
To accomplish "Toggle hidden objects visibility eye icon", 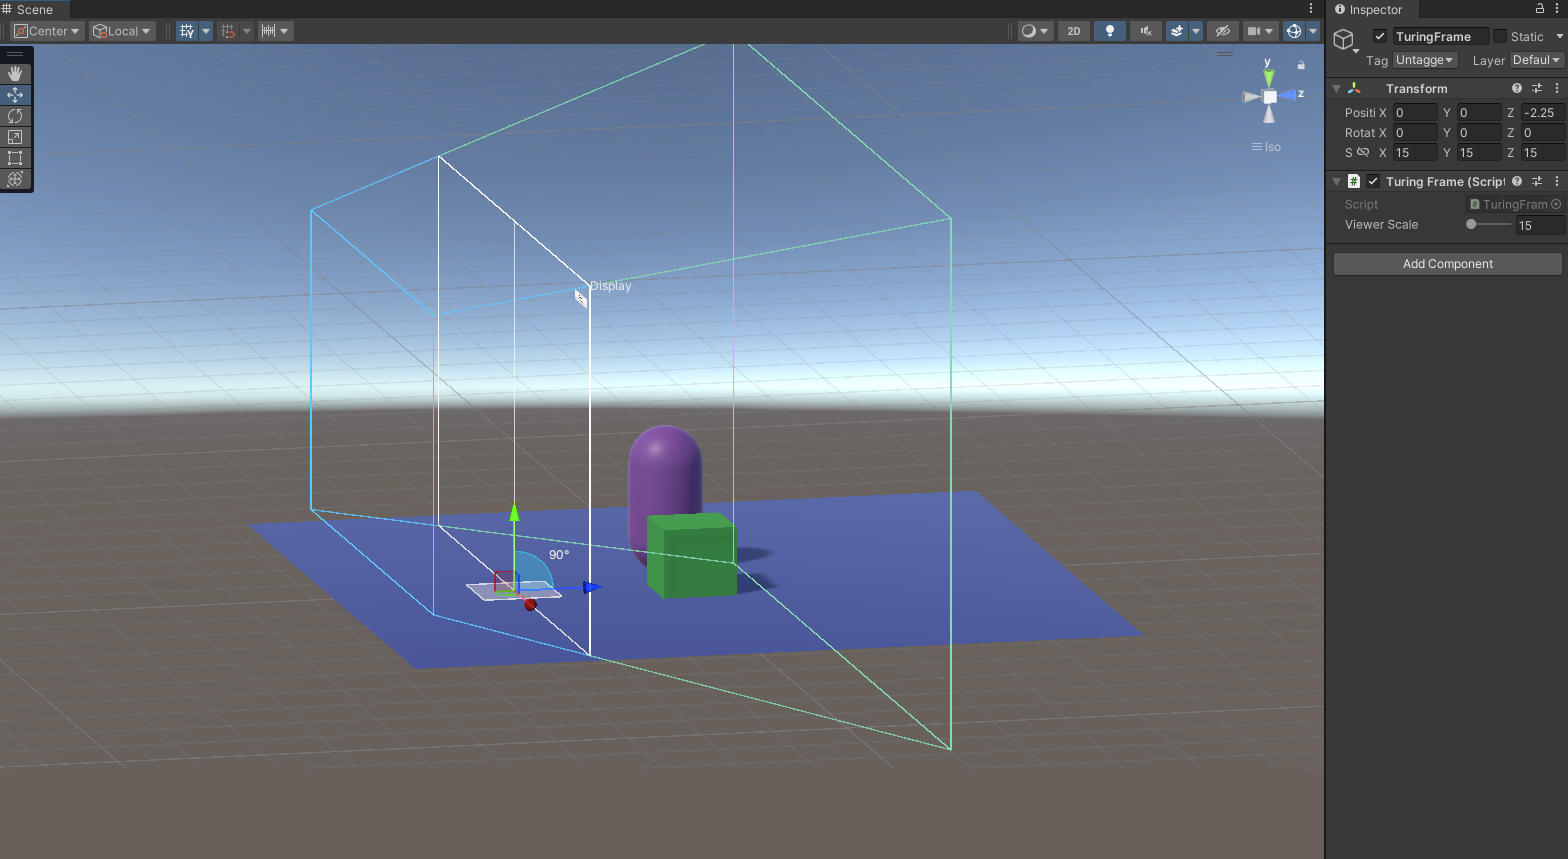I will pos(1222,31).
